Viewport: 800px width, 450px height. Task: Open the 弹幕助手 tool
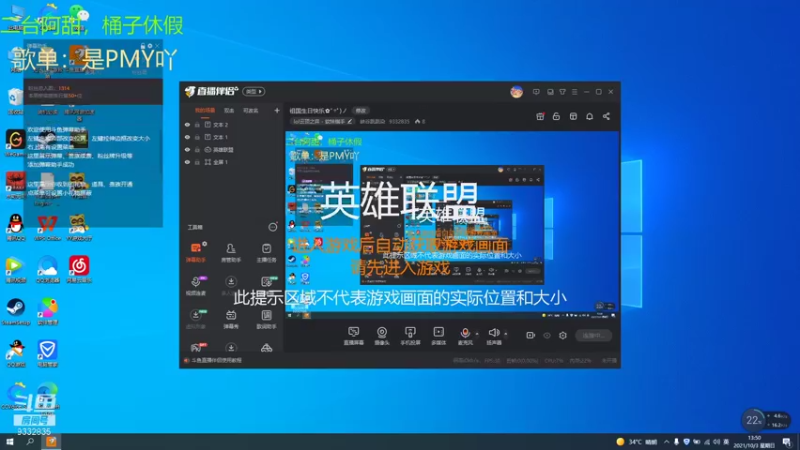point(196,253)
